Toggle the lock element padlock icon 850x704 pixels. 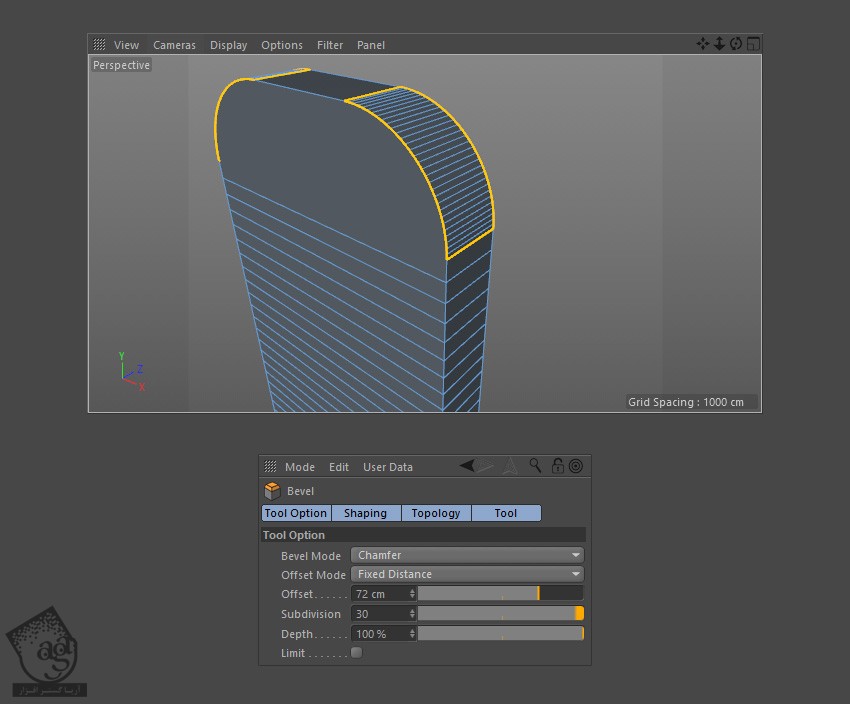pyautogui.click(x=557, y=466)
